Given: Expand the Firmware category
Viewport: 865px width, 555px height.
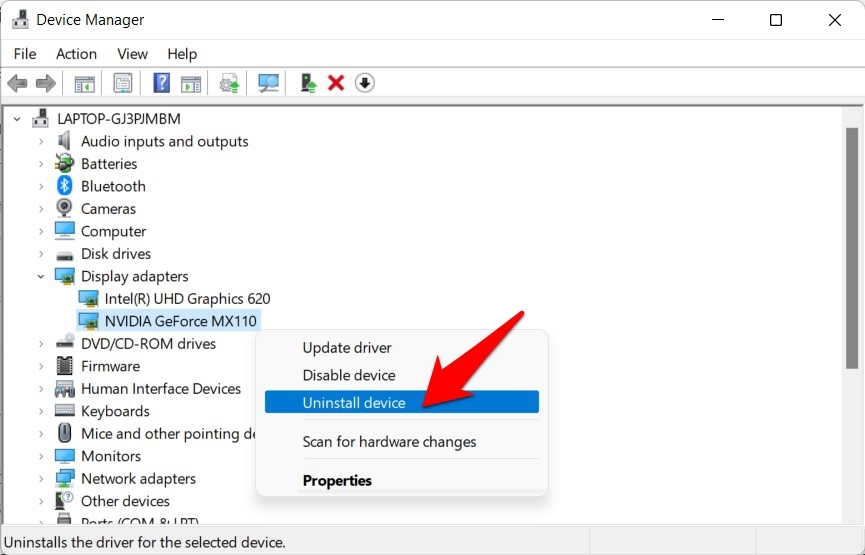Looking at the screenshot, I should [41, 366].
